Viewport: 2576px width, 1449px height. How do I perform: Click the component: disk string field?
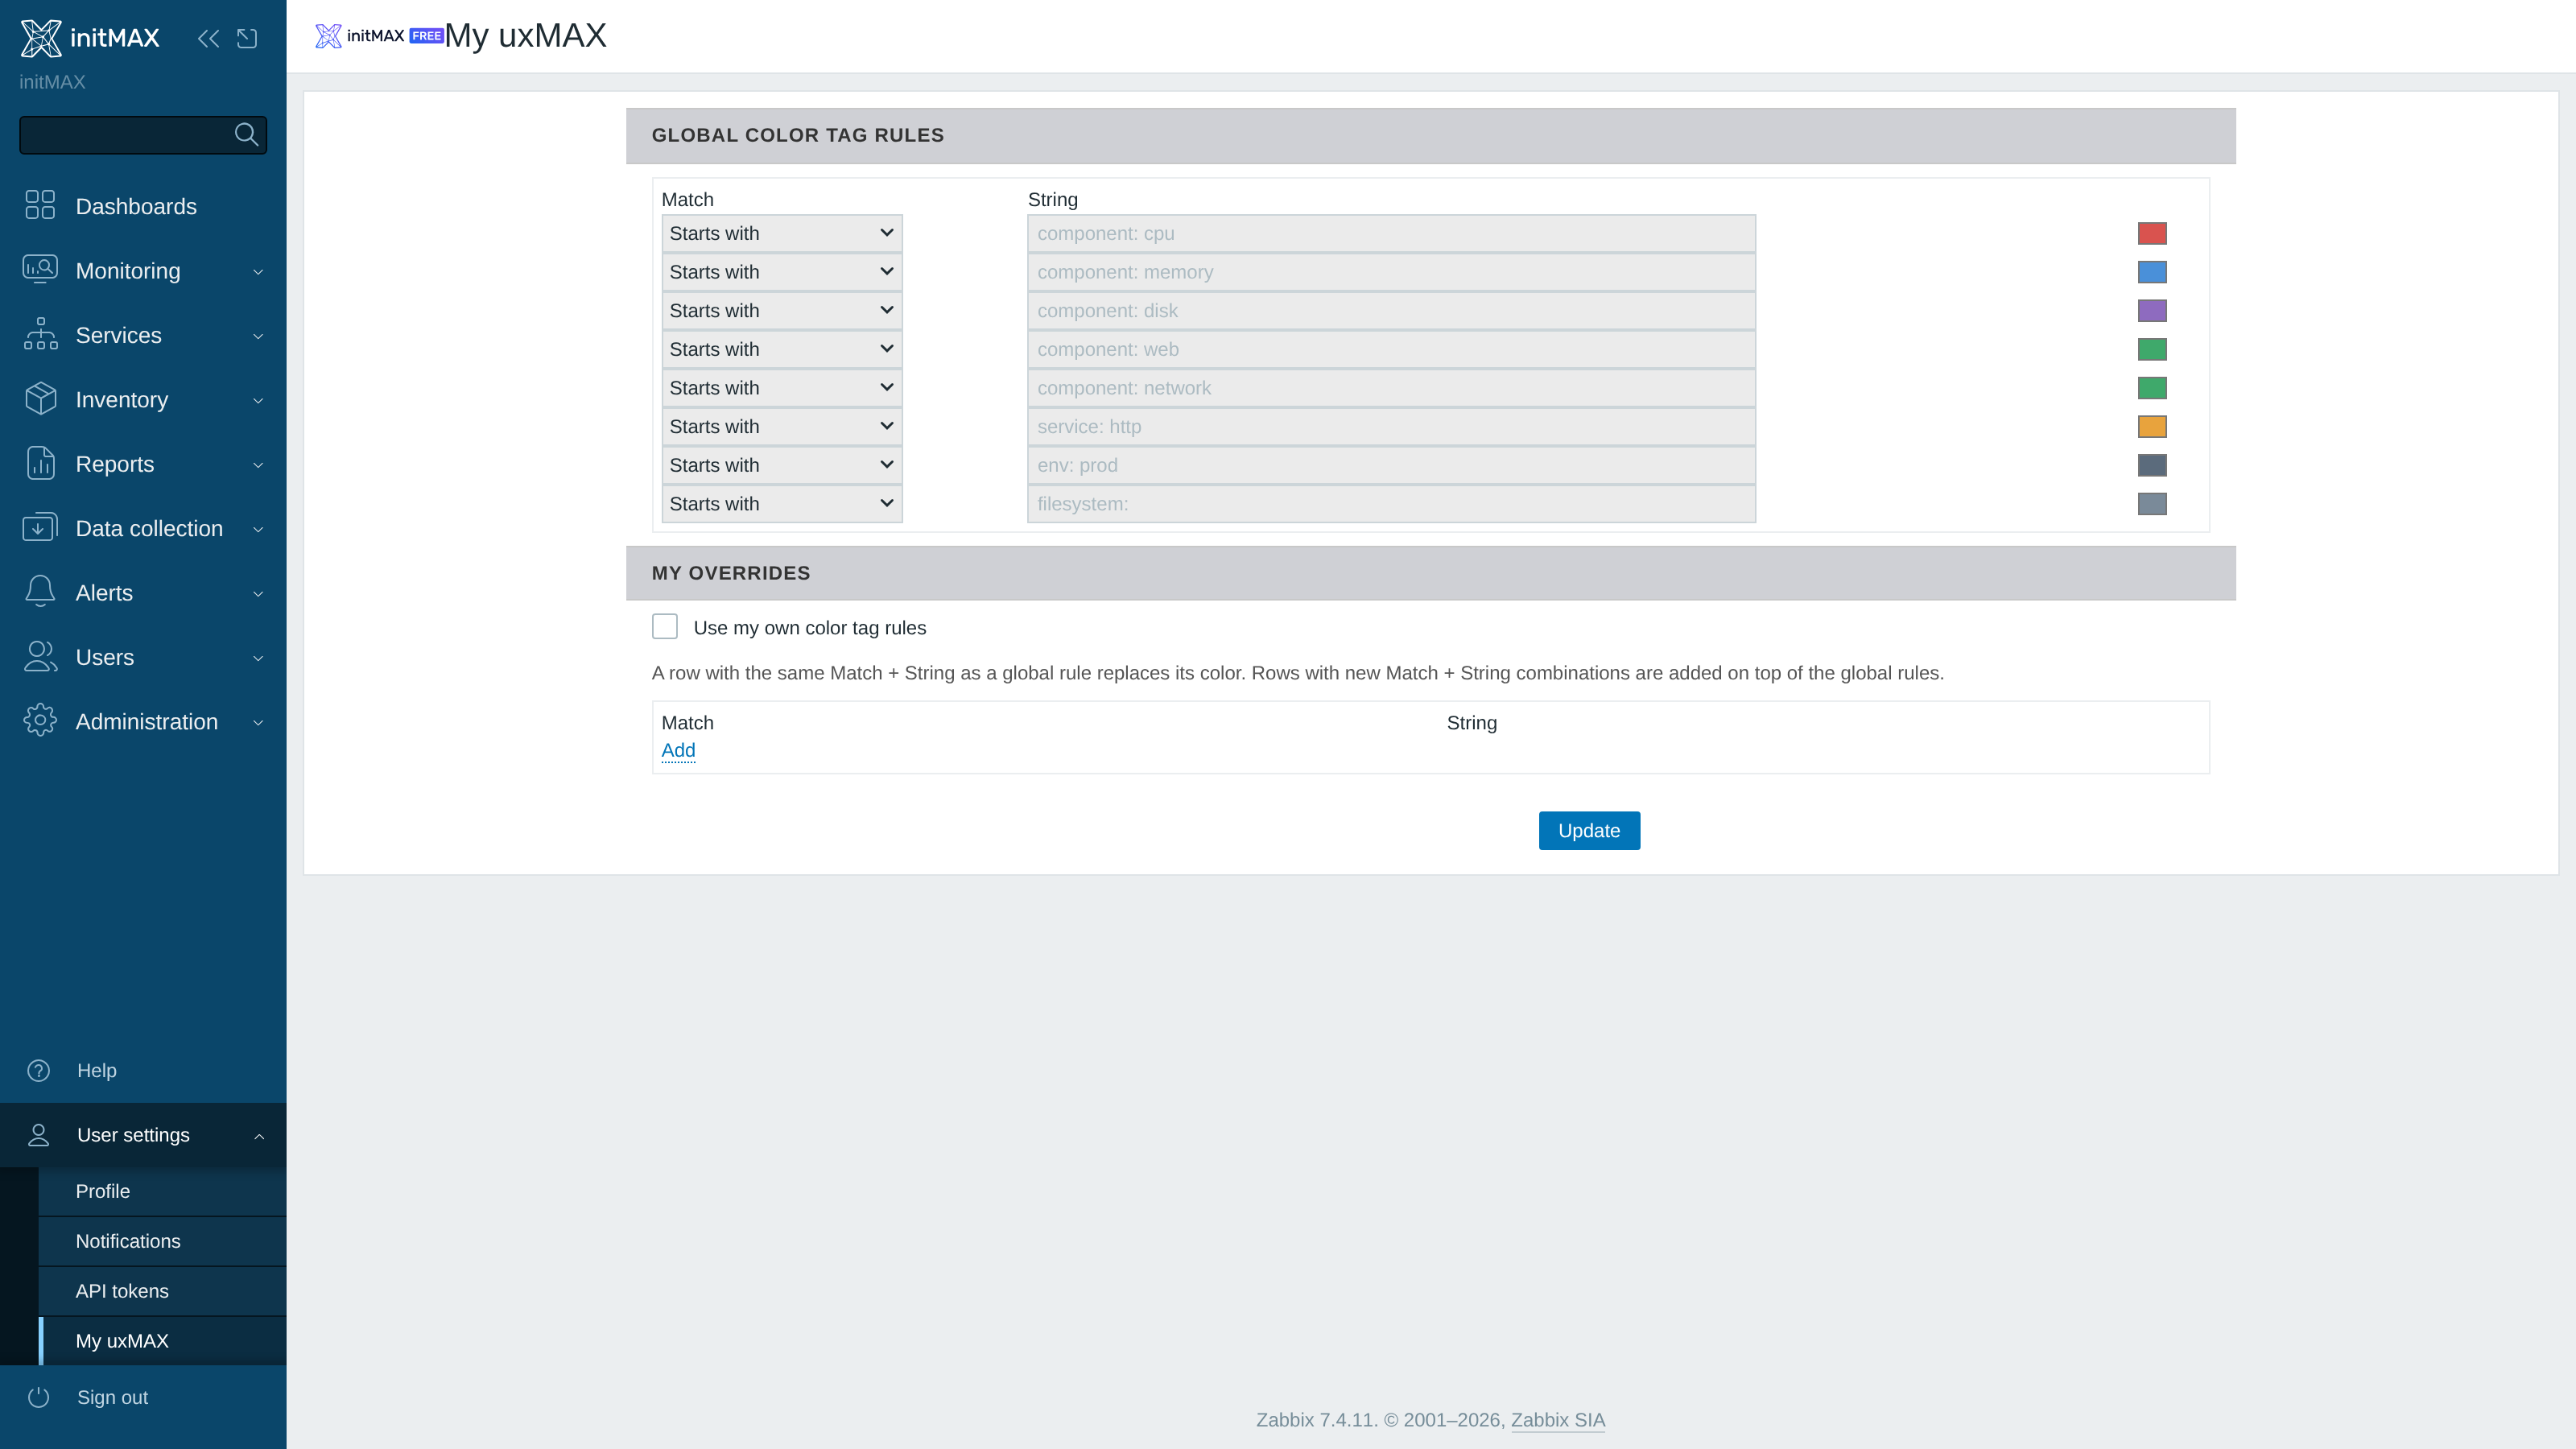click(1391, 311)
